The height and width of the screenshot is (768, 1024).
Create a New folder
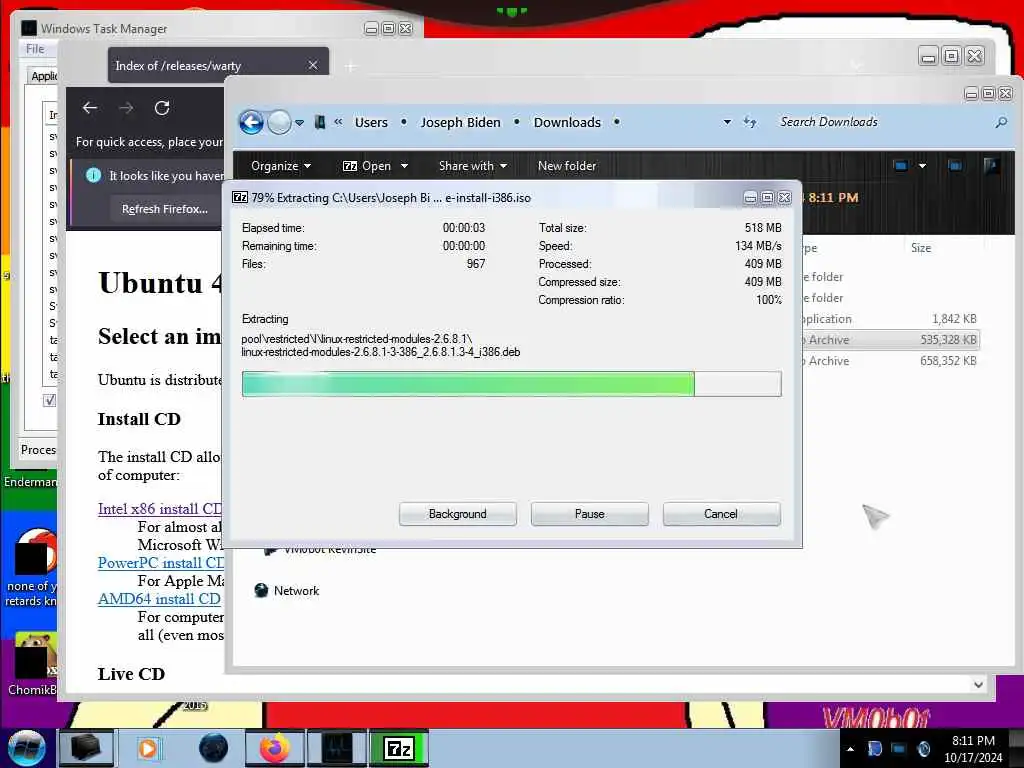[567, 166]
